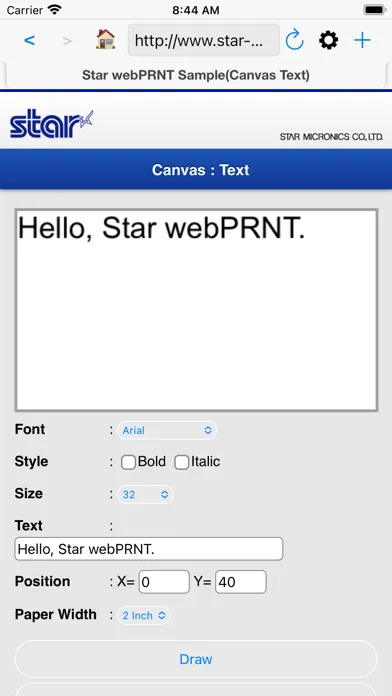Click the Canvas : Text header title
The width and height of the screenshot is (392, 696).
click(201, 170)
